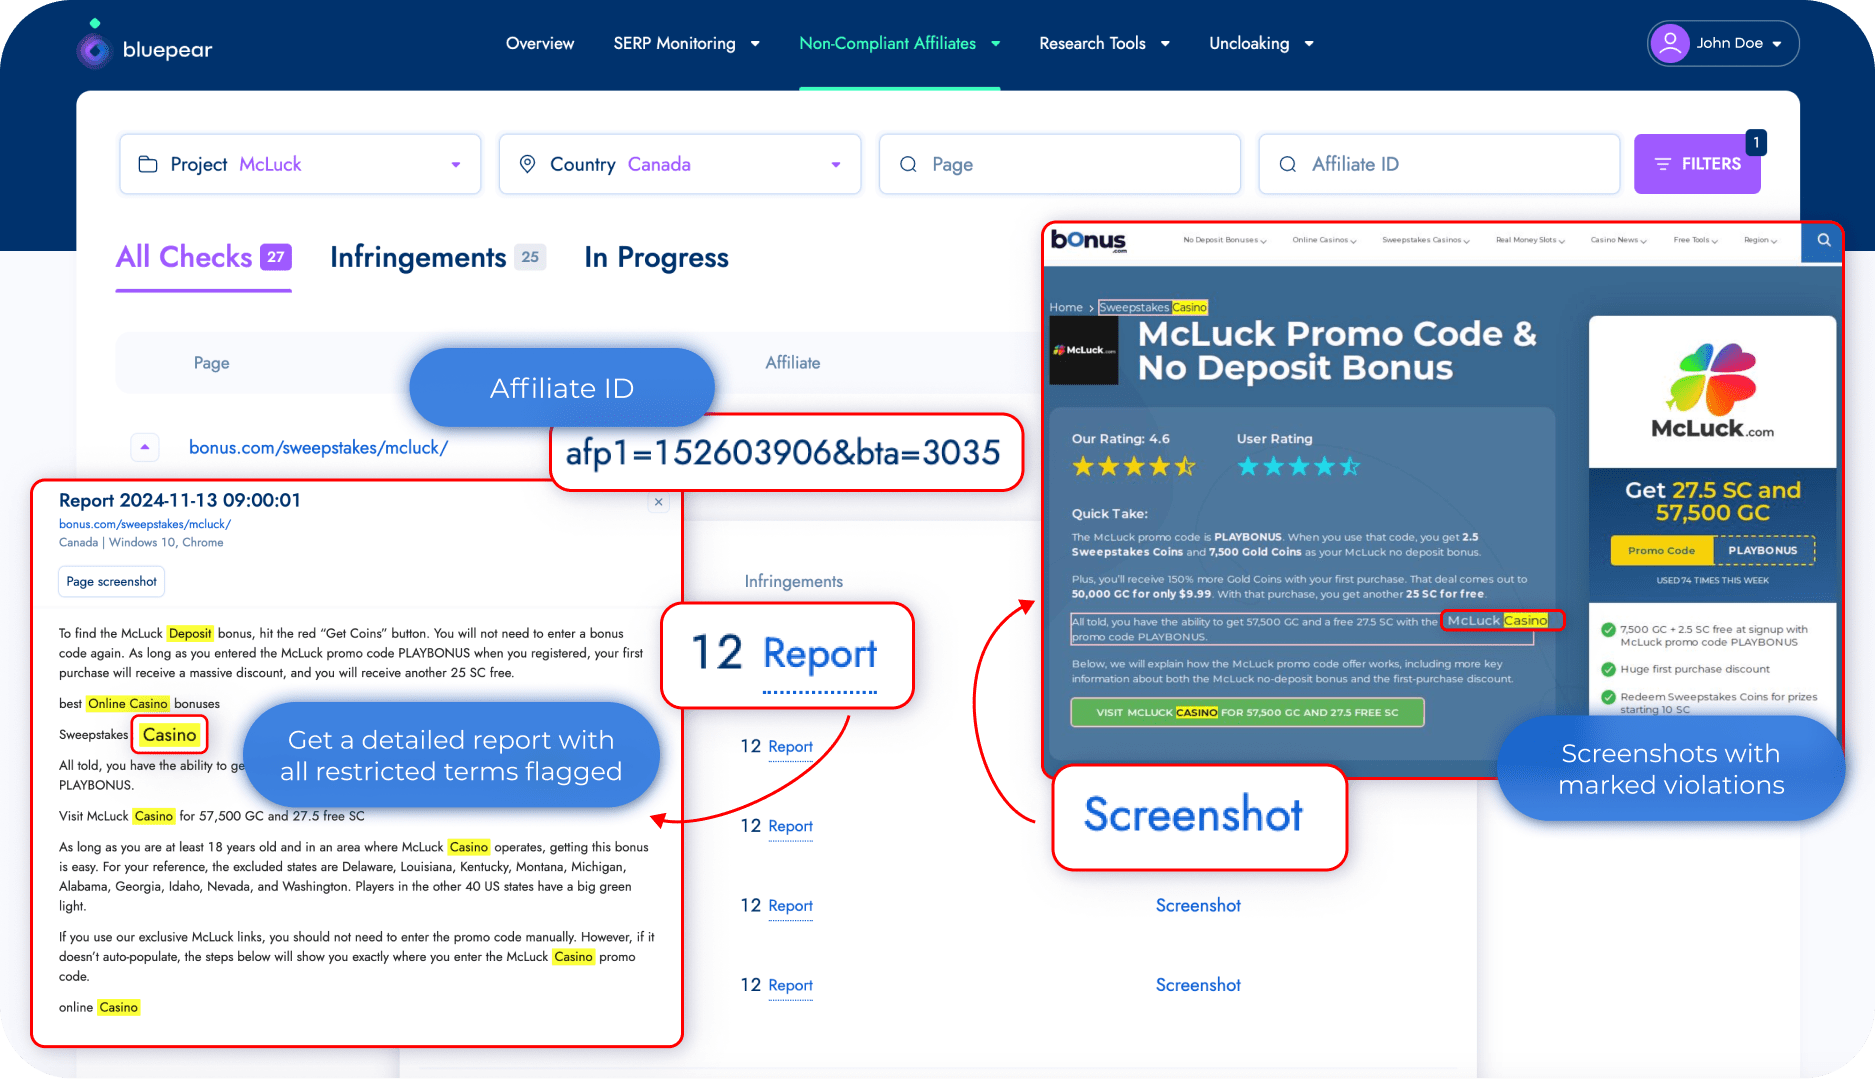Open bonus.com link in report header

click(145, 524)
